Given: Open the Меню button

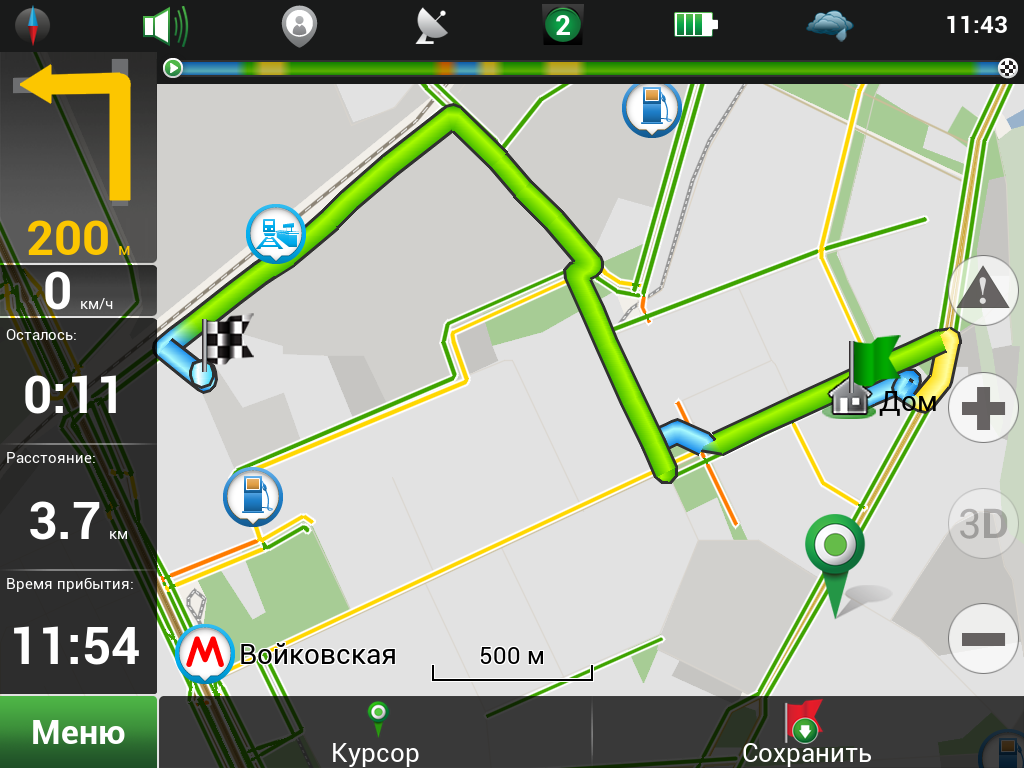Looking at the screenshot, I should [x=78, y=731].
